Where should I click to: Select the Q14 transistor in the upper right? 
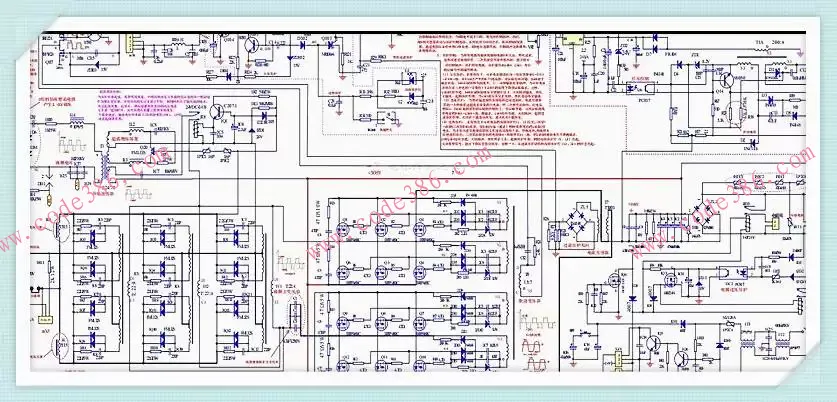click(x=725, y=81)
